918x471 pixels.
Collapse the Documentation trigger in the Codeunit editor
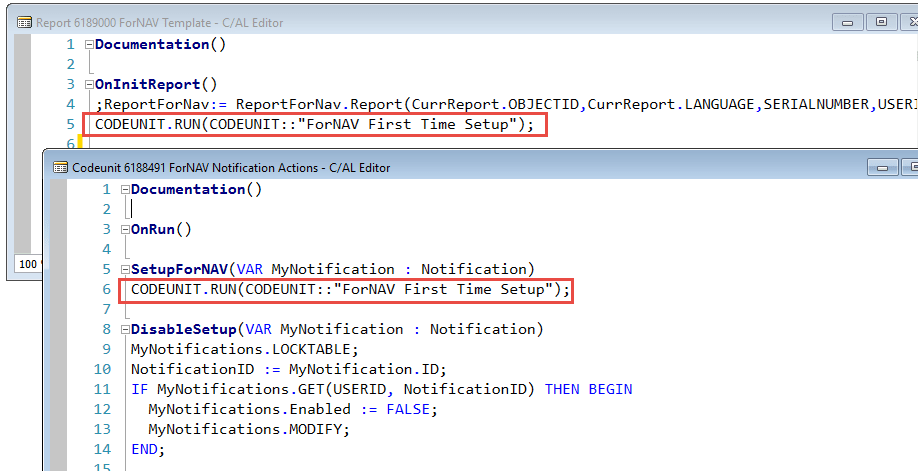tap(125, 190)
